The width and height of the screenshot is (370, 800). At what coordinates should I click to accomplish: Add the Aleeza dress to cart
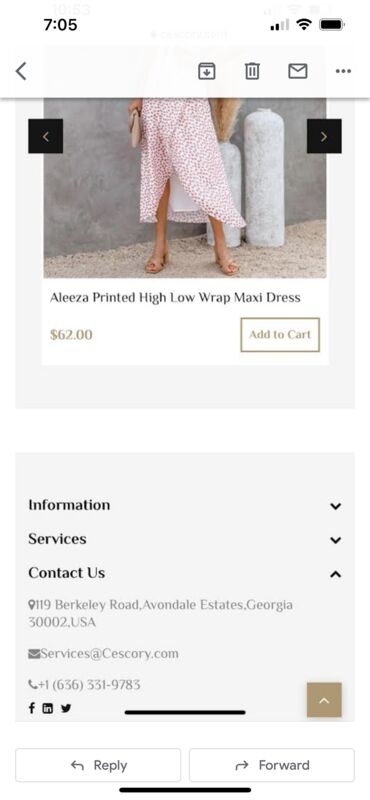(x=280, y=335)
